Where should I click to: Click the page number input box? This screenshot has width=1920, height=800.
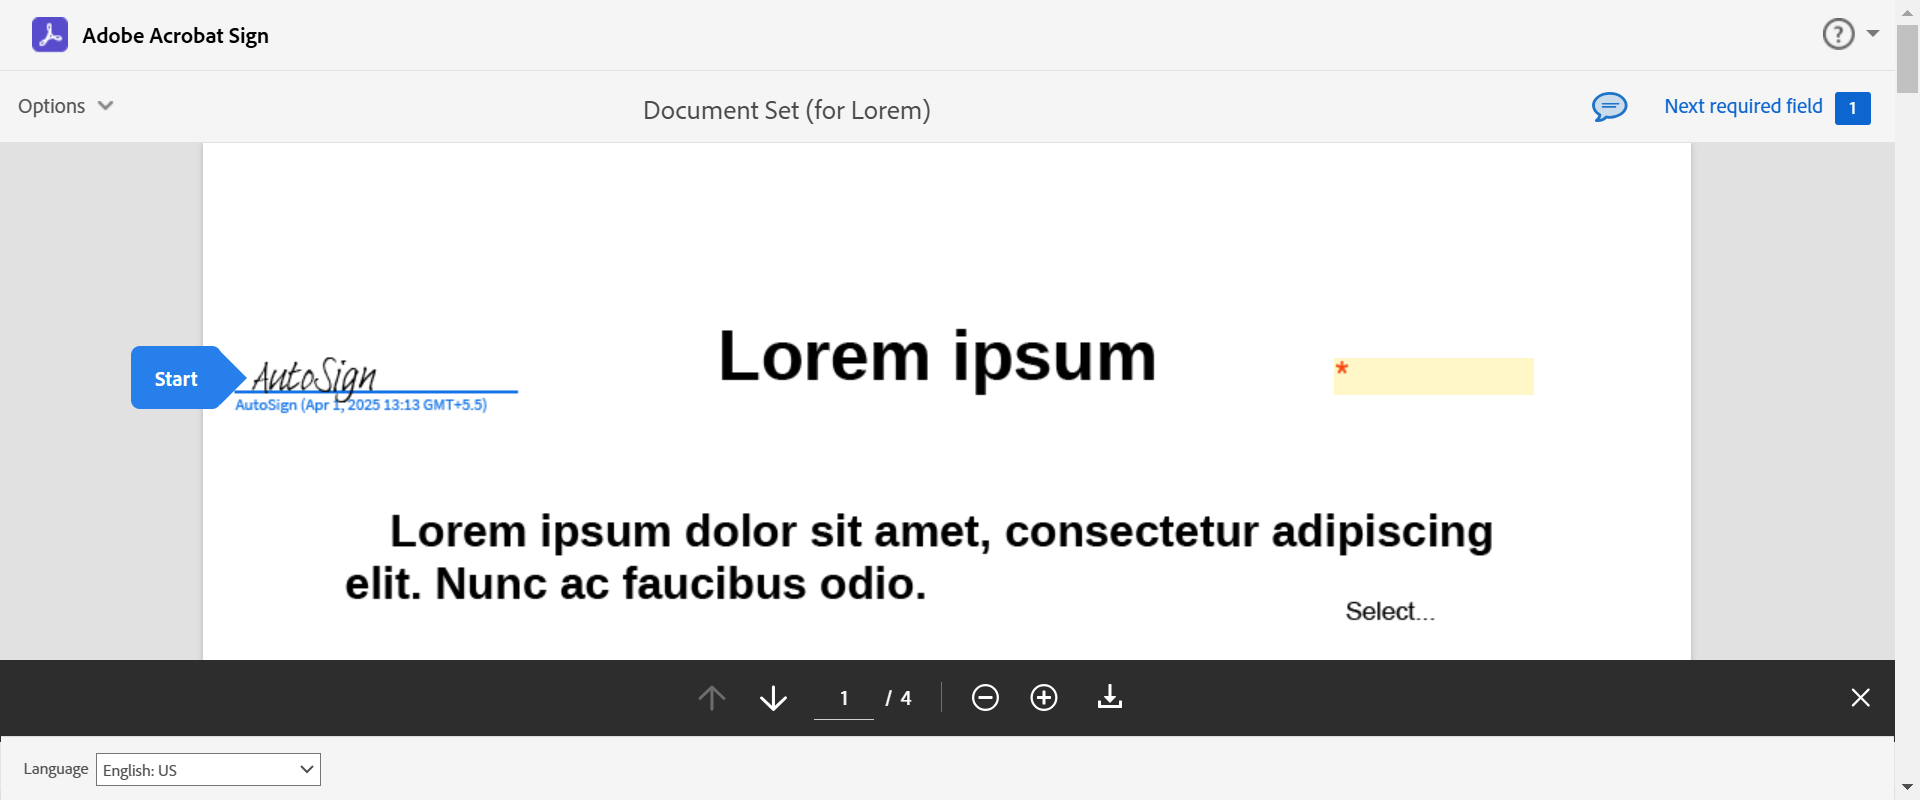tap(844, 698)
